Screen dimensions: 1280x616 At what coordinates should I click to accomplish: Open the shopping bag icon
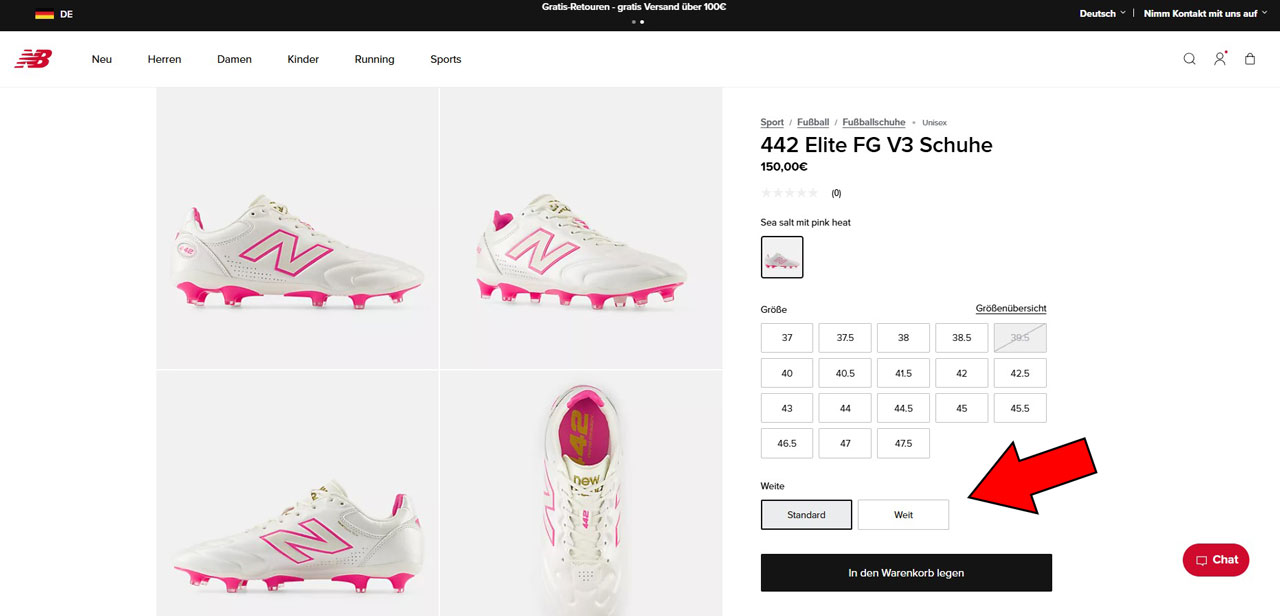tap(1250, 59)
